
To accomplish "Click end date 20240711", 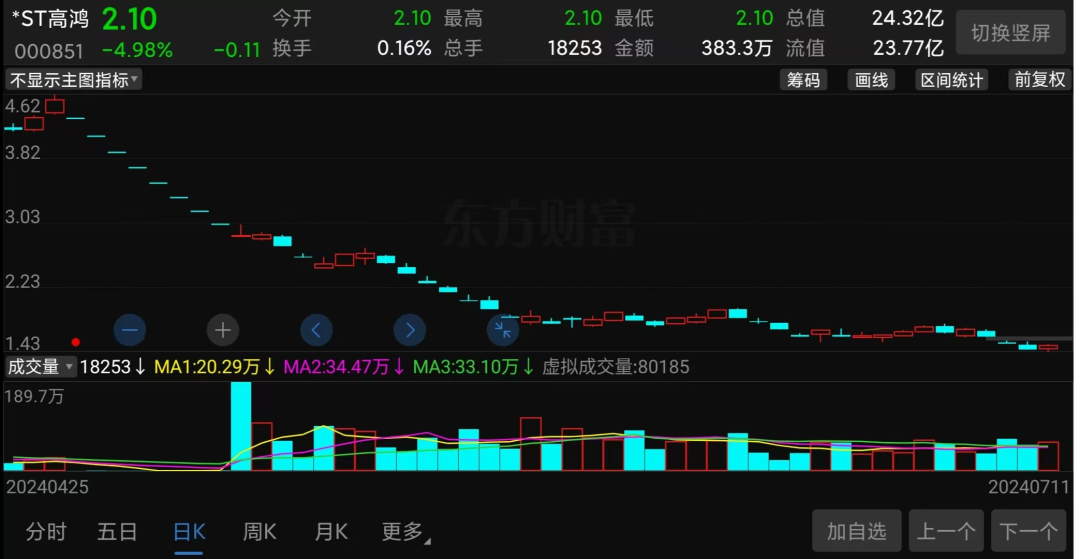I will (1030, 487).
